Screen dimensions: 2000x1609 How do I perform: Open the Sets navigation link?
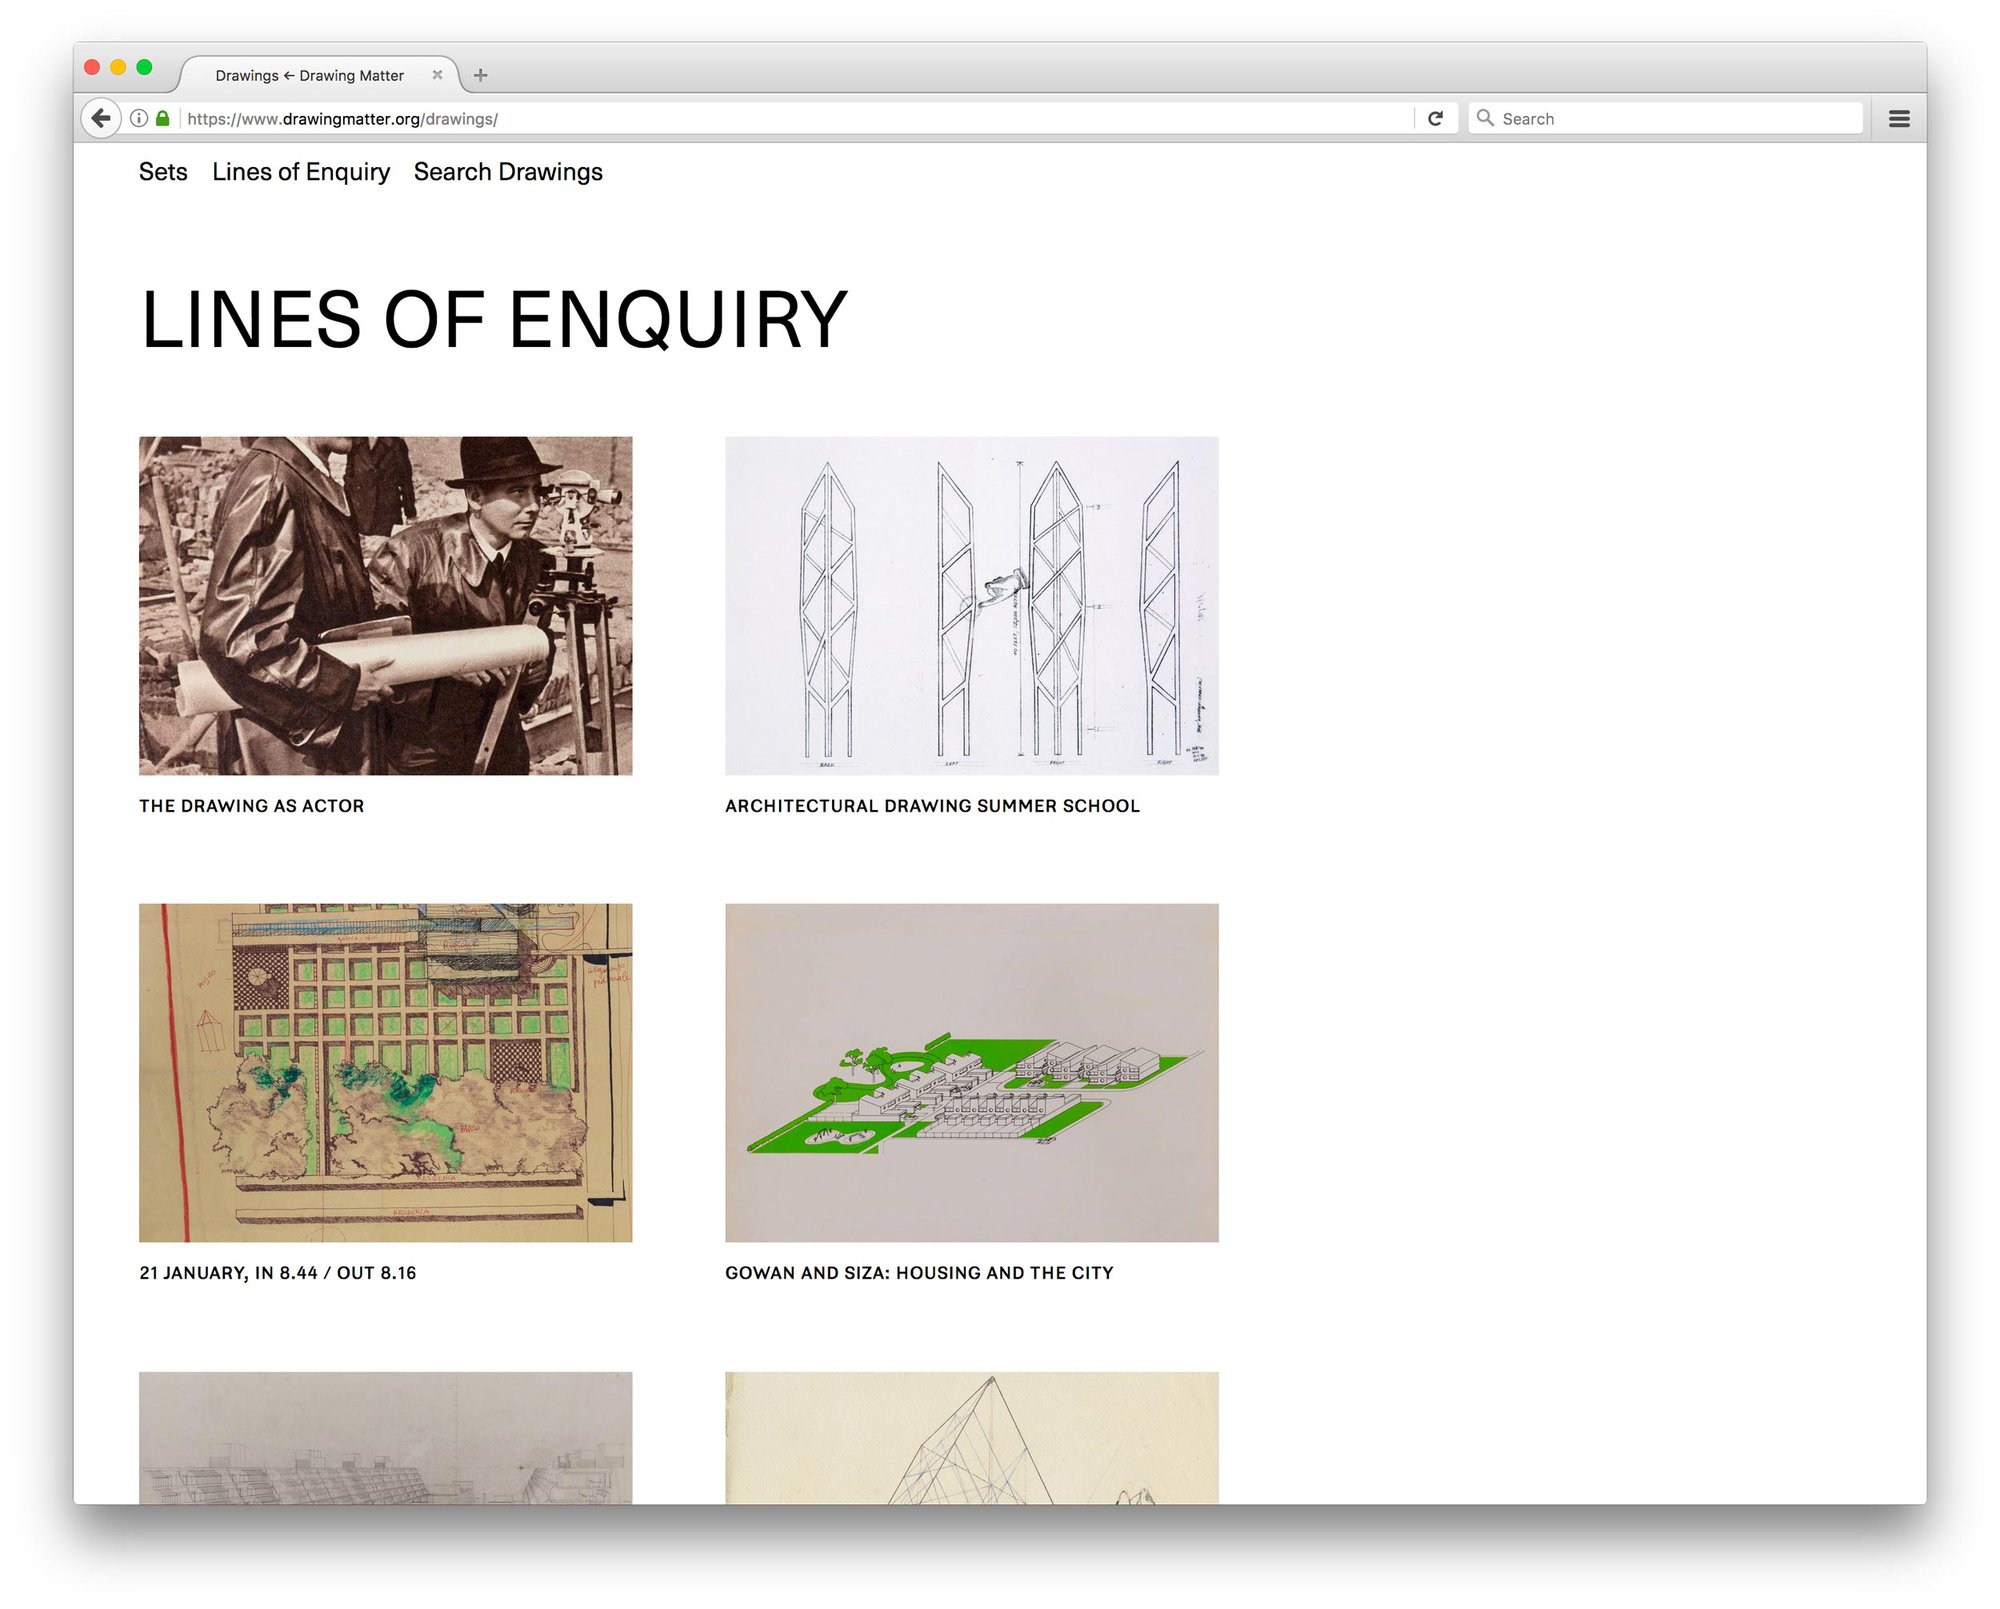pyautogui.click(x=163, y=172)
